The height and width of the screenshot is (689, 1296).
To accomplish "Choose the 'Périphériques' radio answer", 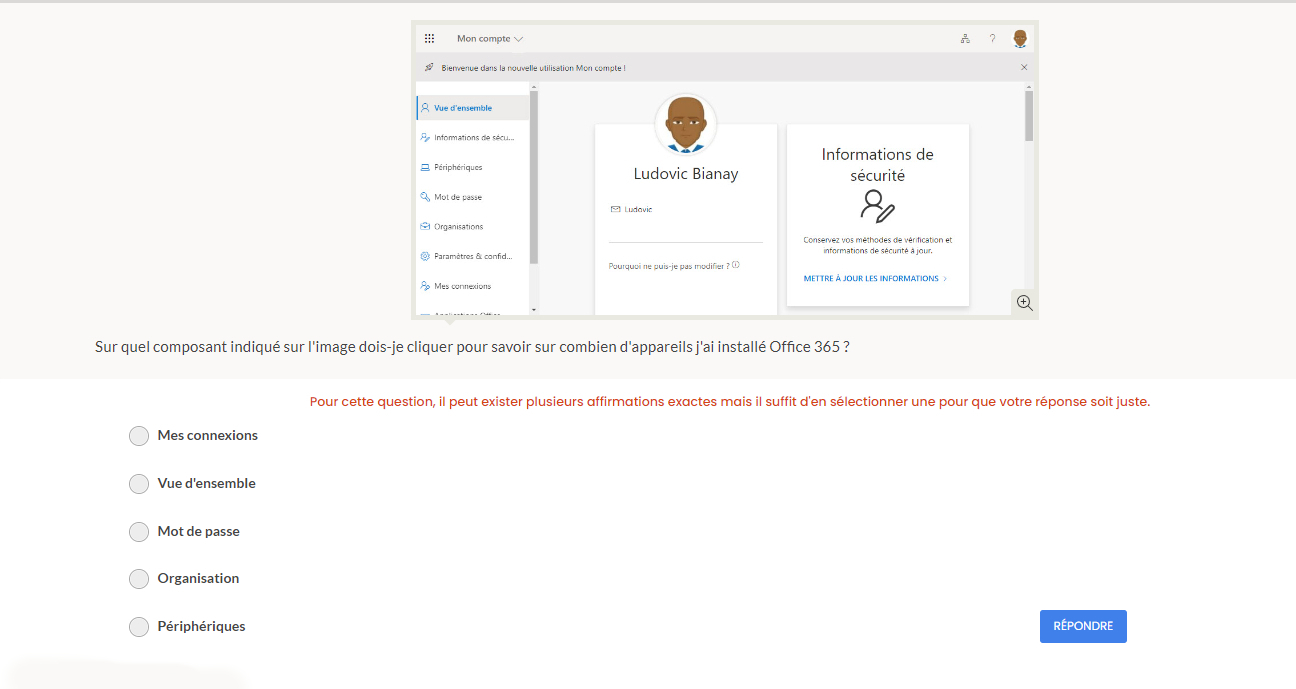I will coord(139,627).
